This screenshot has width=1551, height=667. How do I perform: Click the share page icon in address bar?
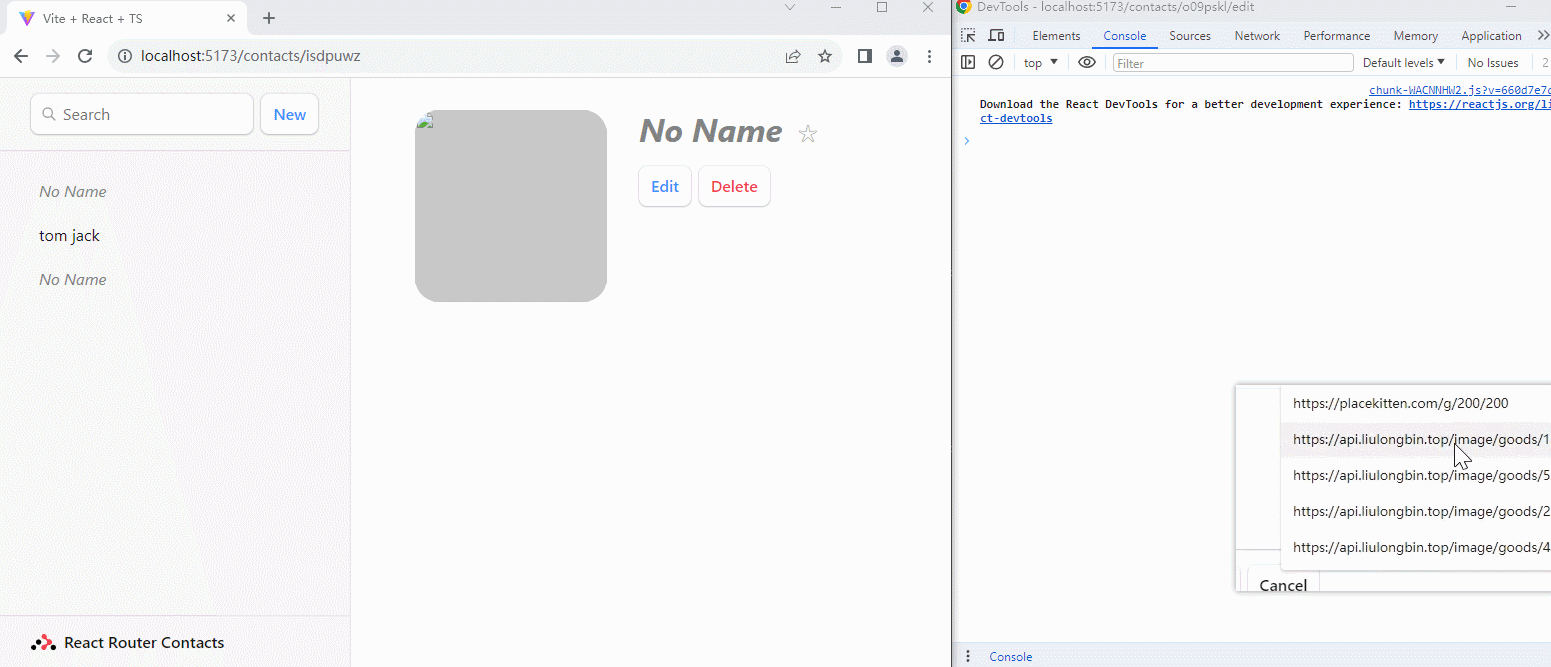[793, 56]
